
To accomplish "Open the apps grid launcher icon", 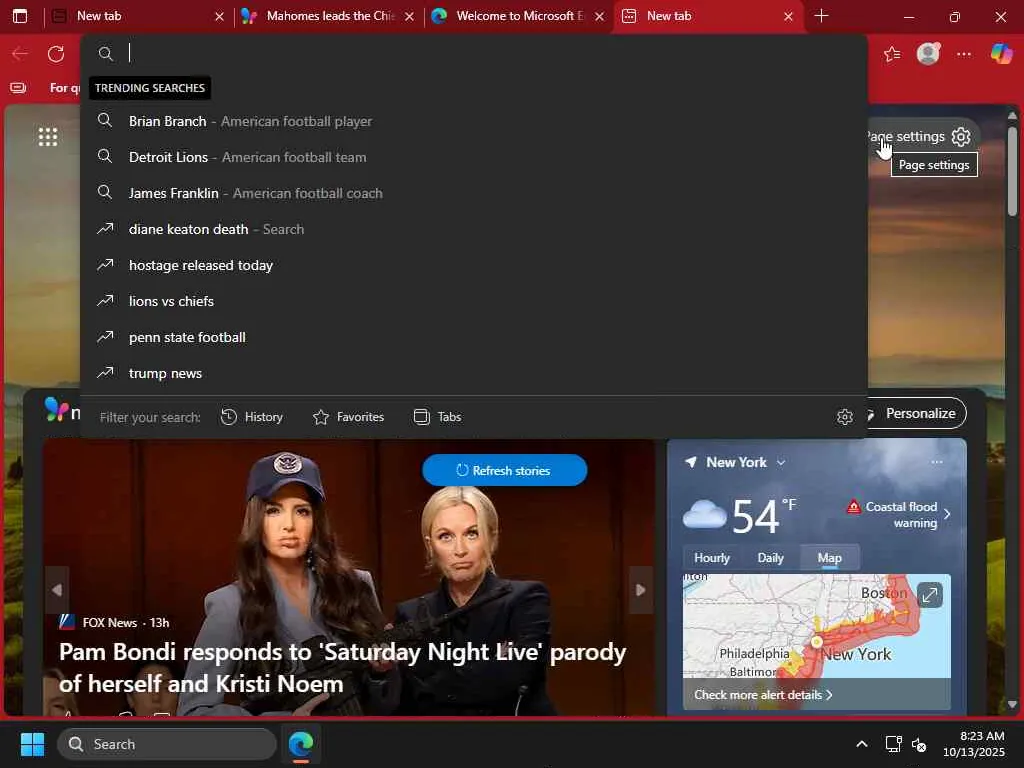I will [48, 137].
